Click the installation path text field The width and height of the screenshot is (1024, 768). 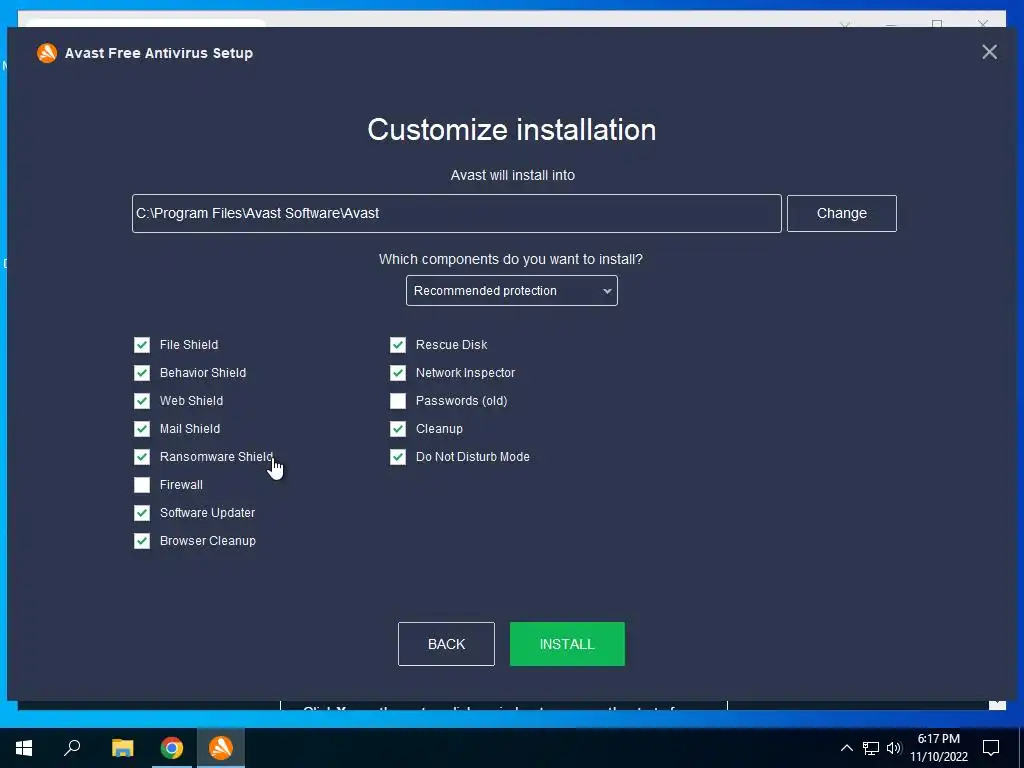[x=456, y=214]
